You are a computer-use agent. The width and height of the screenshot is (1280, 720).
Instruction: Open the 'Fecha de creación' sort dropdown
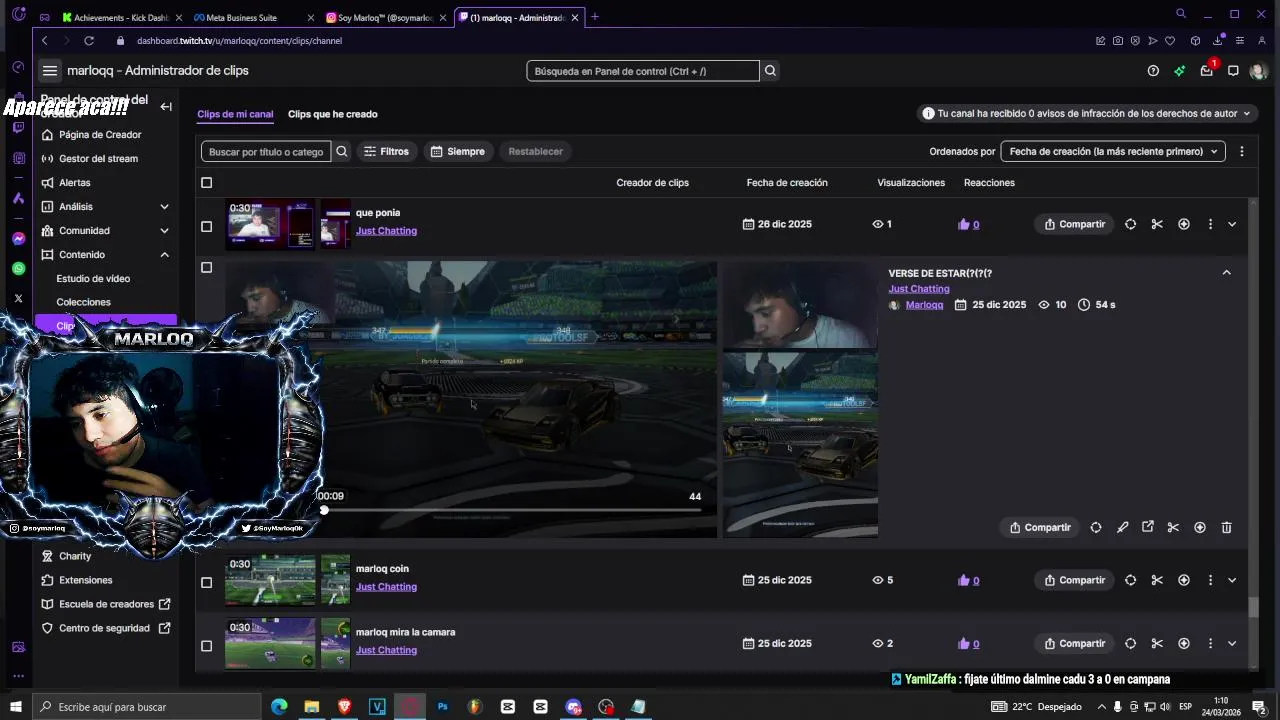[x=1113, y=152]
